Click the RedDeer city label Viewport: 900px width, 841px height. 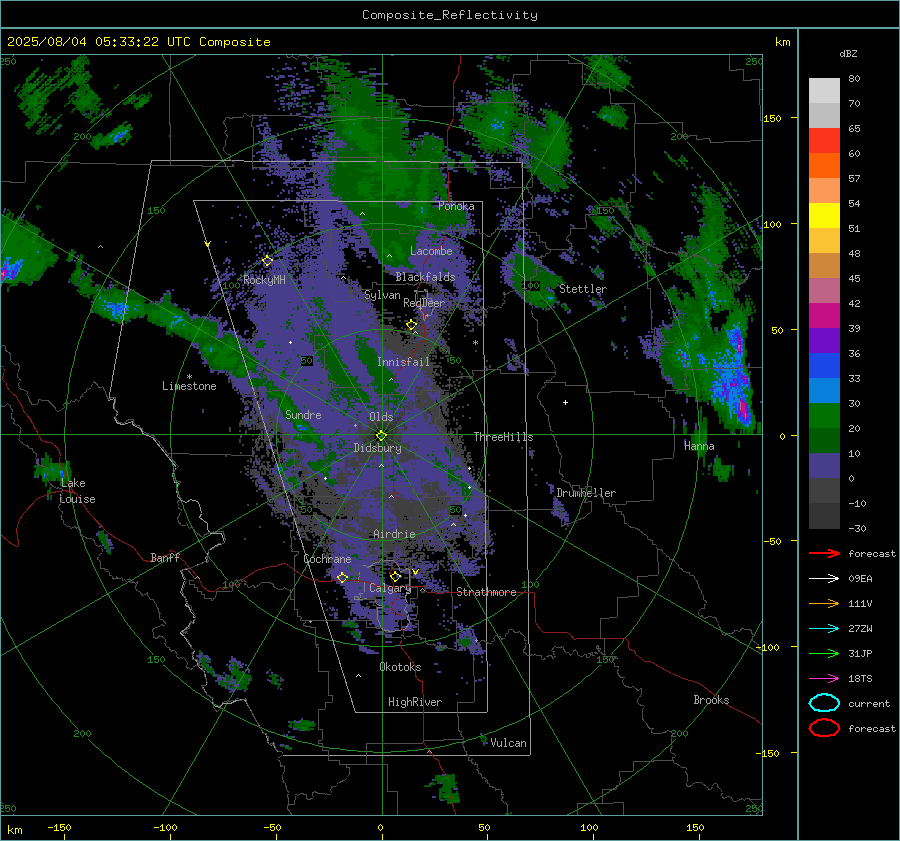pos(424,303)
